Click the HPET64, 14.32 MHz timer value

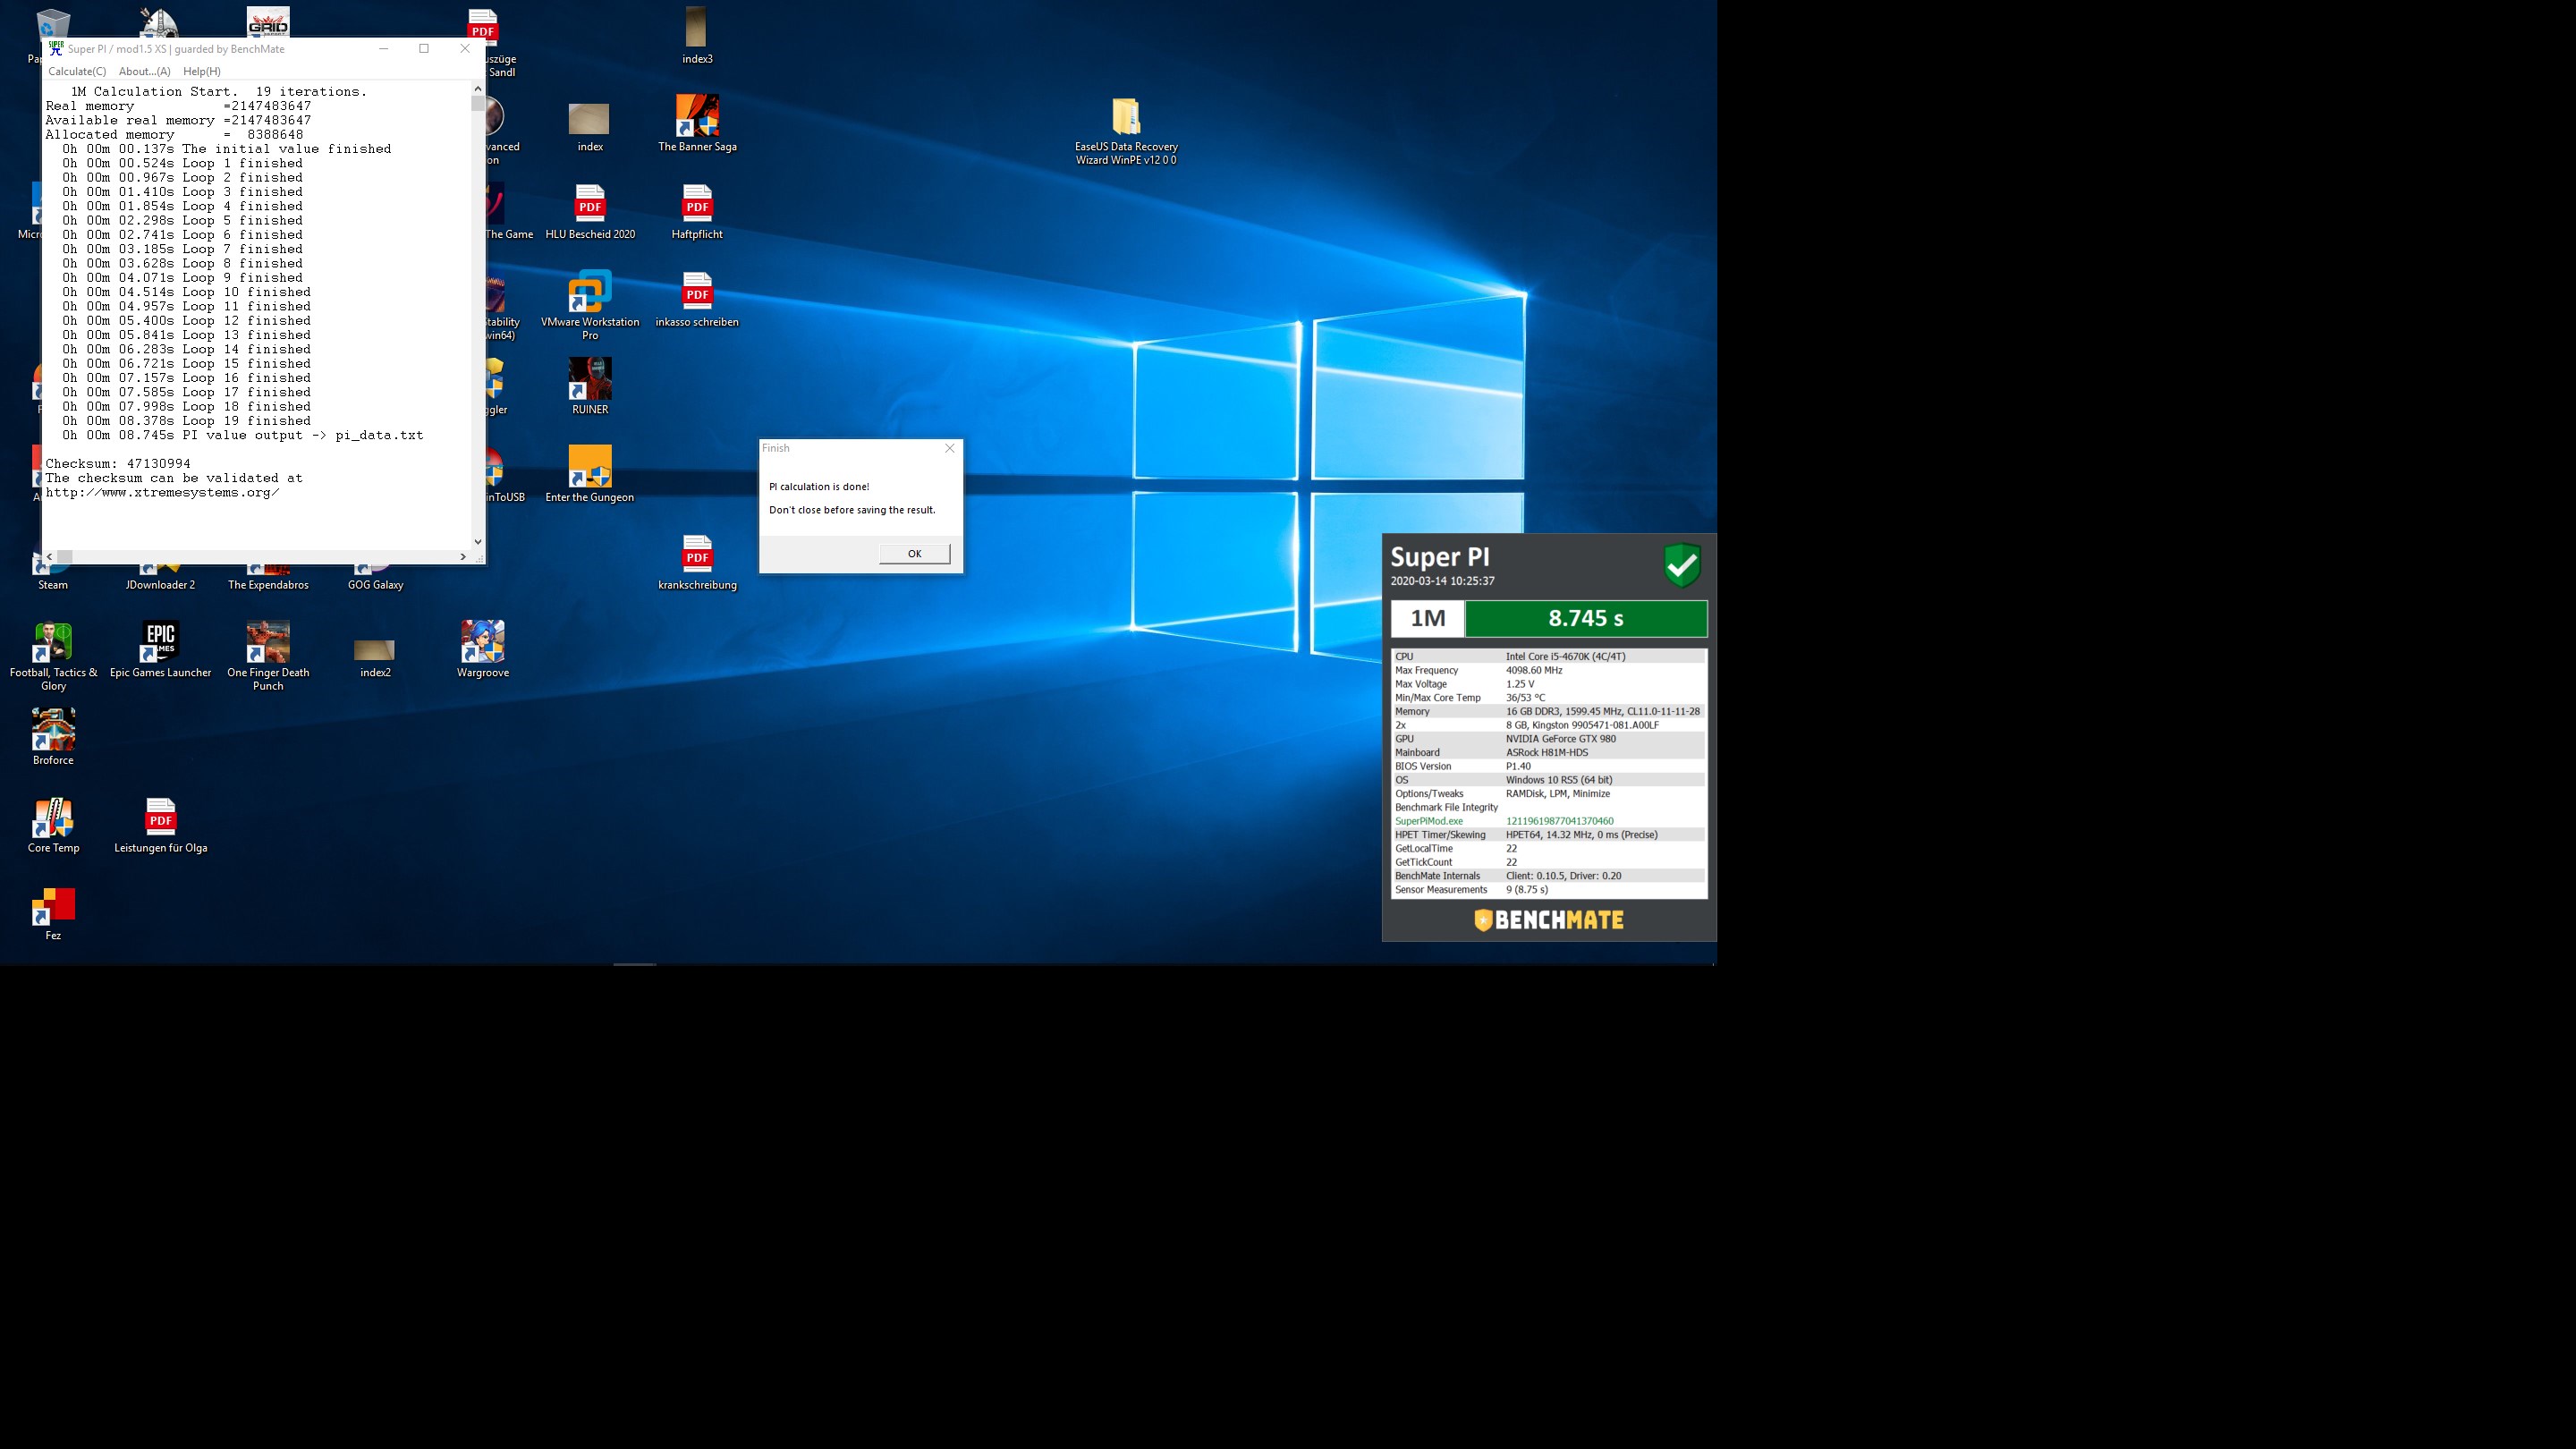click(1582, 835)
